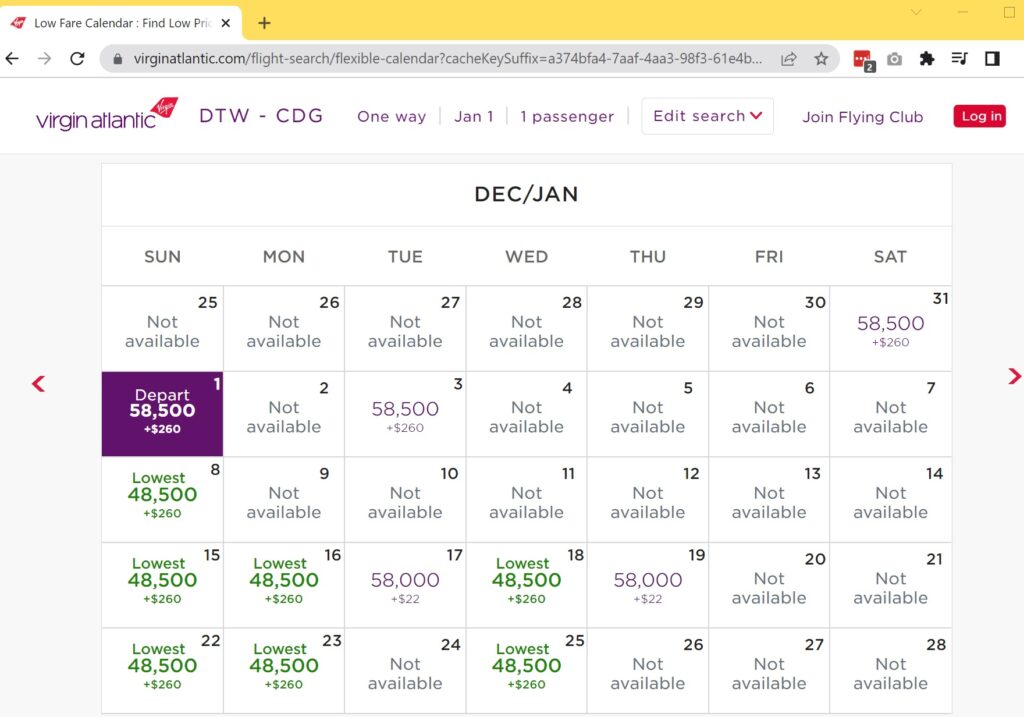Click the red extension icon showing a badge
This screenshot has height=717, width=1024.
click(860, 58)
